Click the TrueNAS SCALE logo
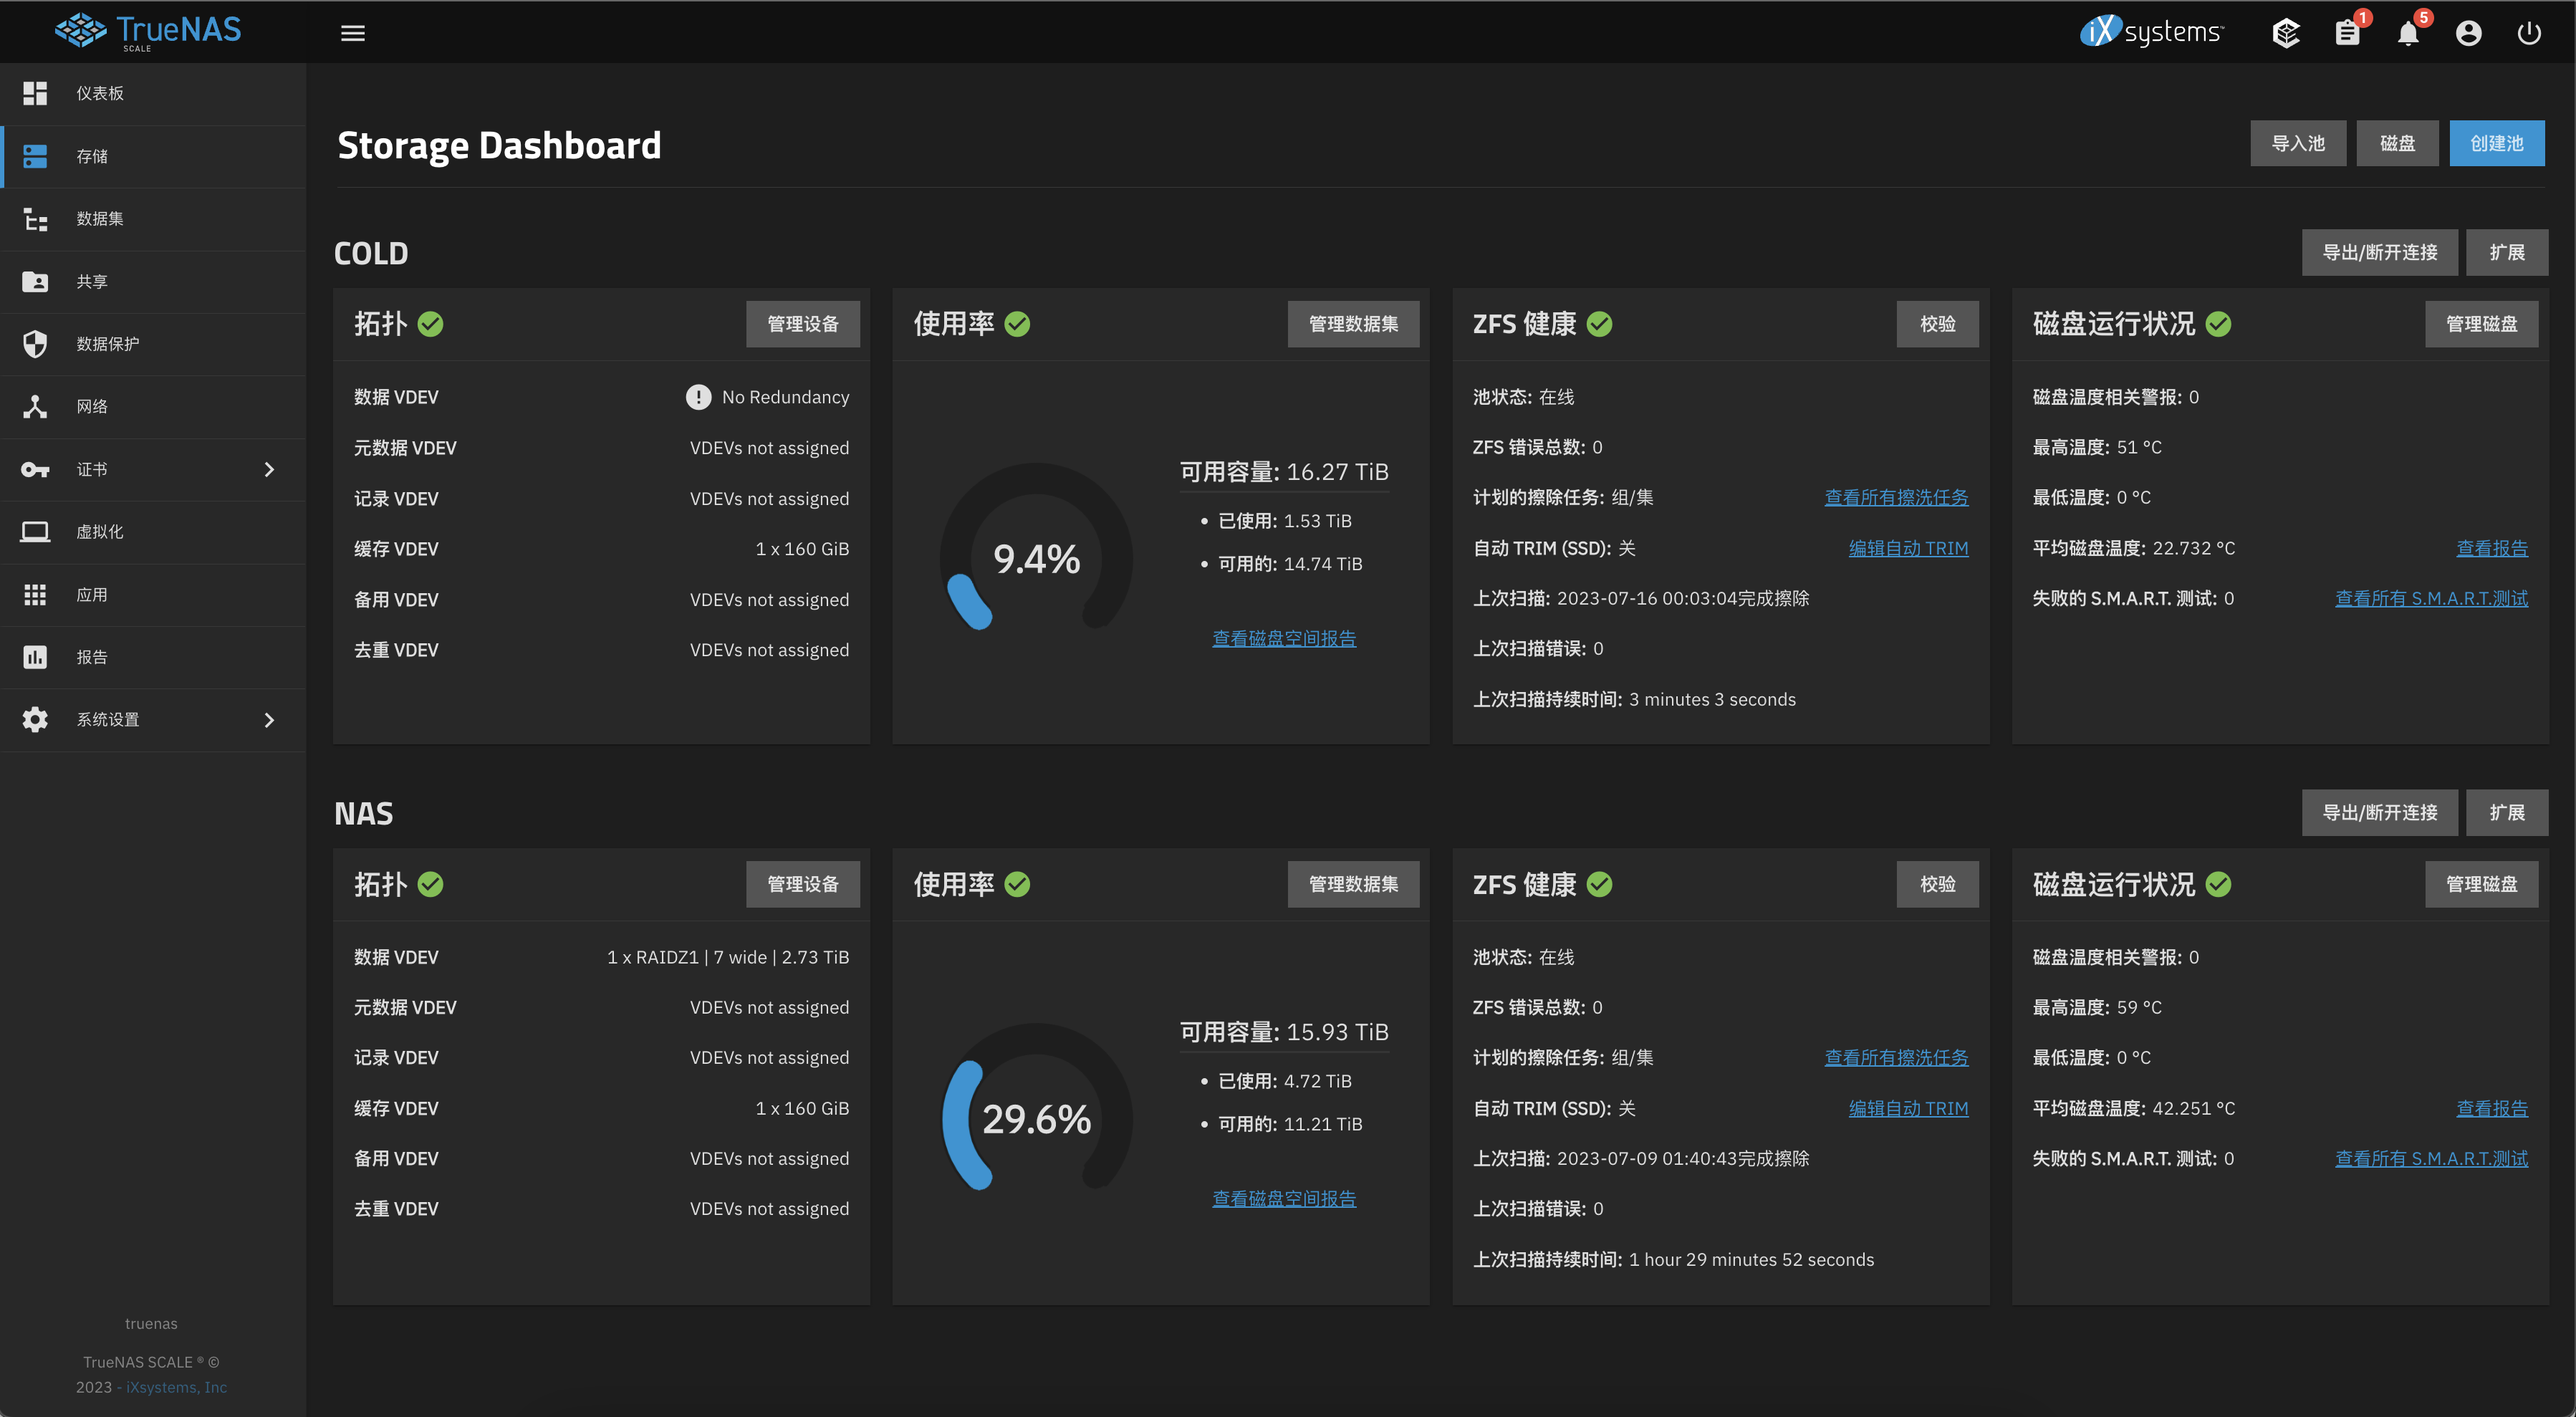2576x1417 pixels. [x=148, y=31]
